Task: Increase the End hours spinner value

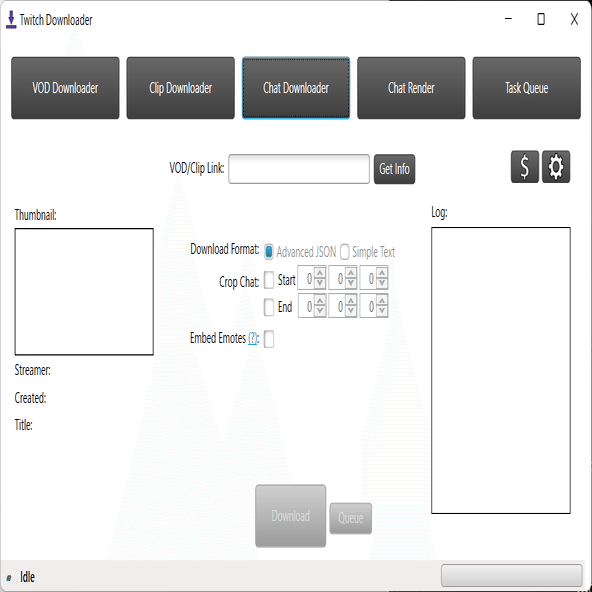Action: tap(320, 300)
